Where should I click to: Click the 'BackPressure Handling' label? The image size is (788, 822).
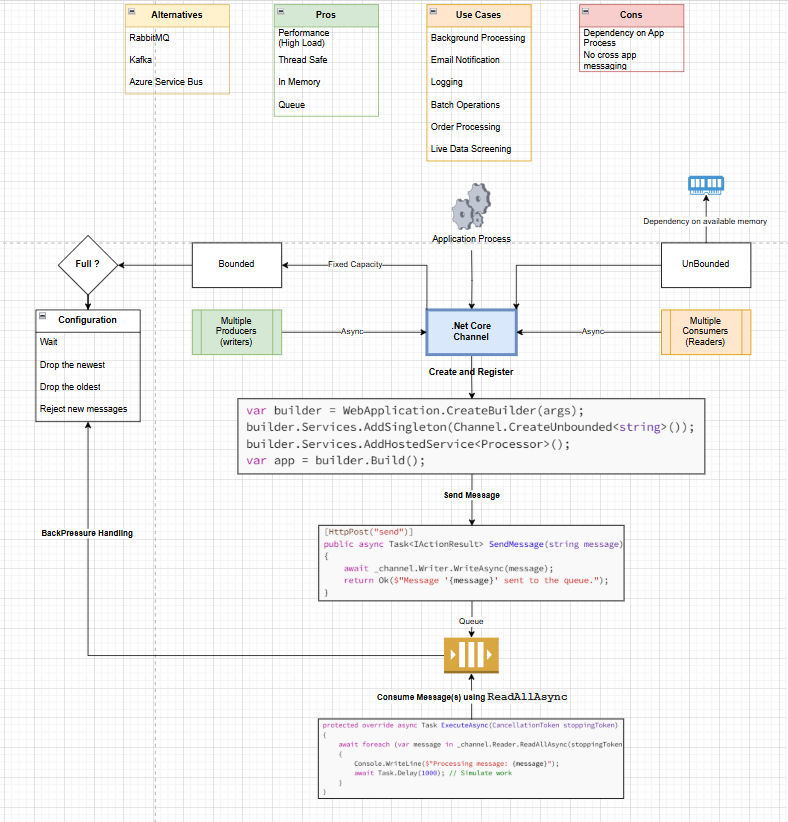87,533
